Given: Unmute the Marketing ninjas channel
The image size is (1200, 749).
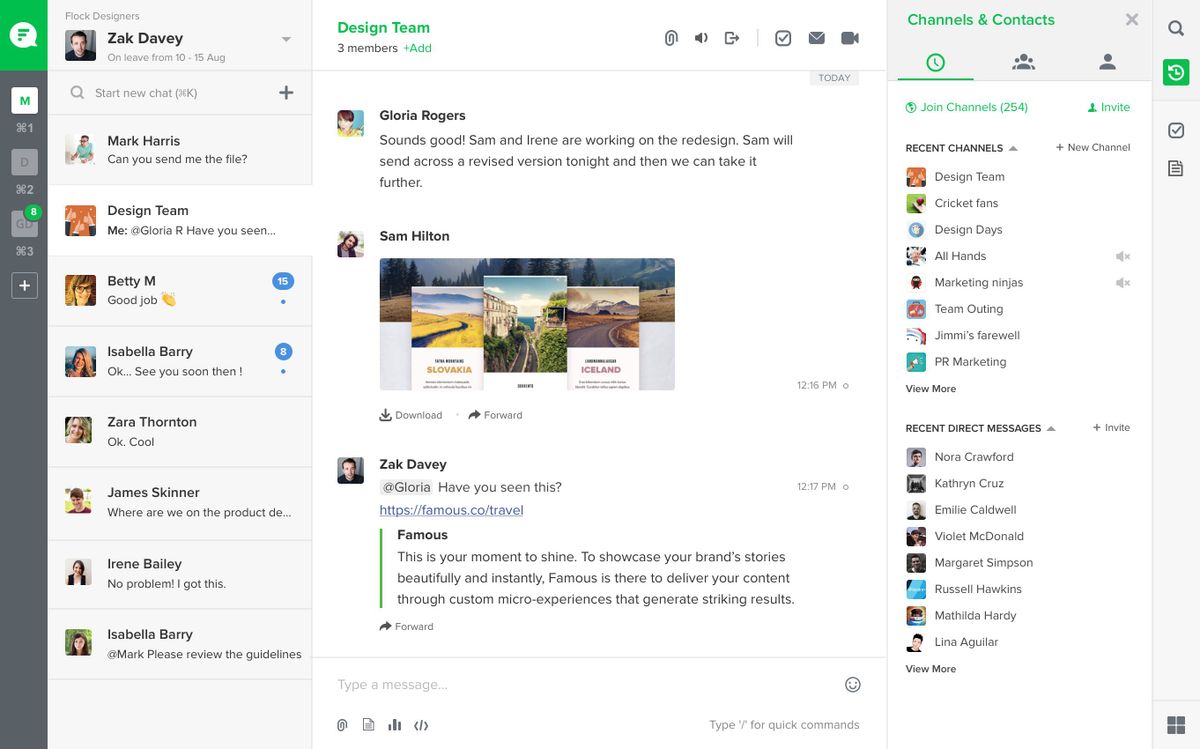Looking at the screenshot, I should coord(1123,282).
